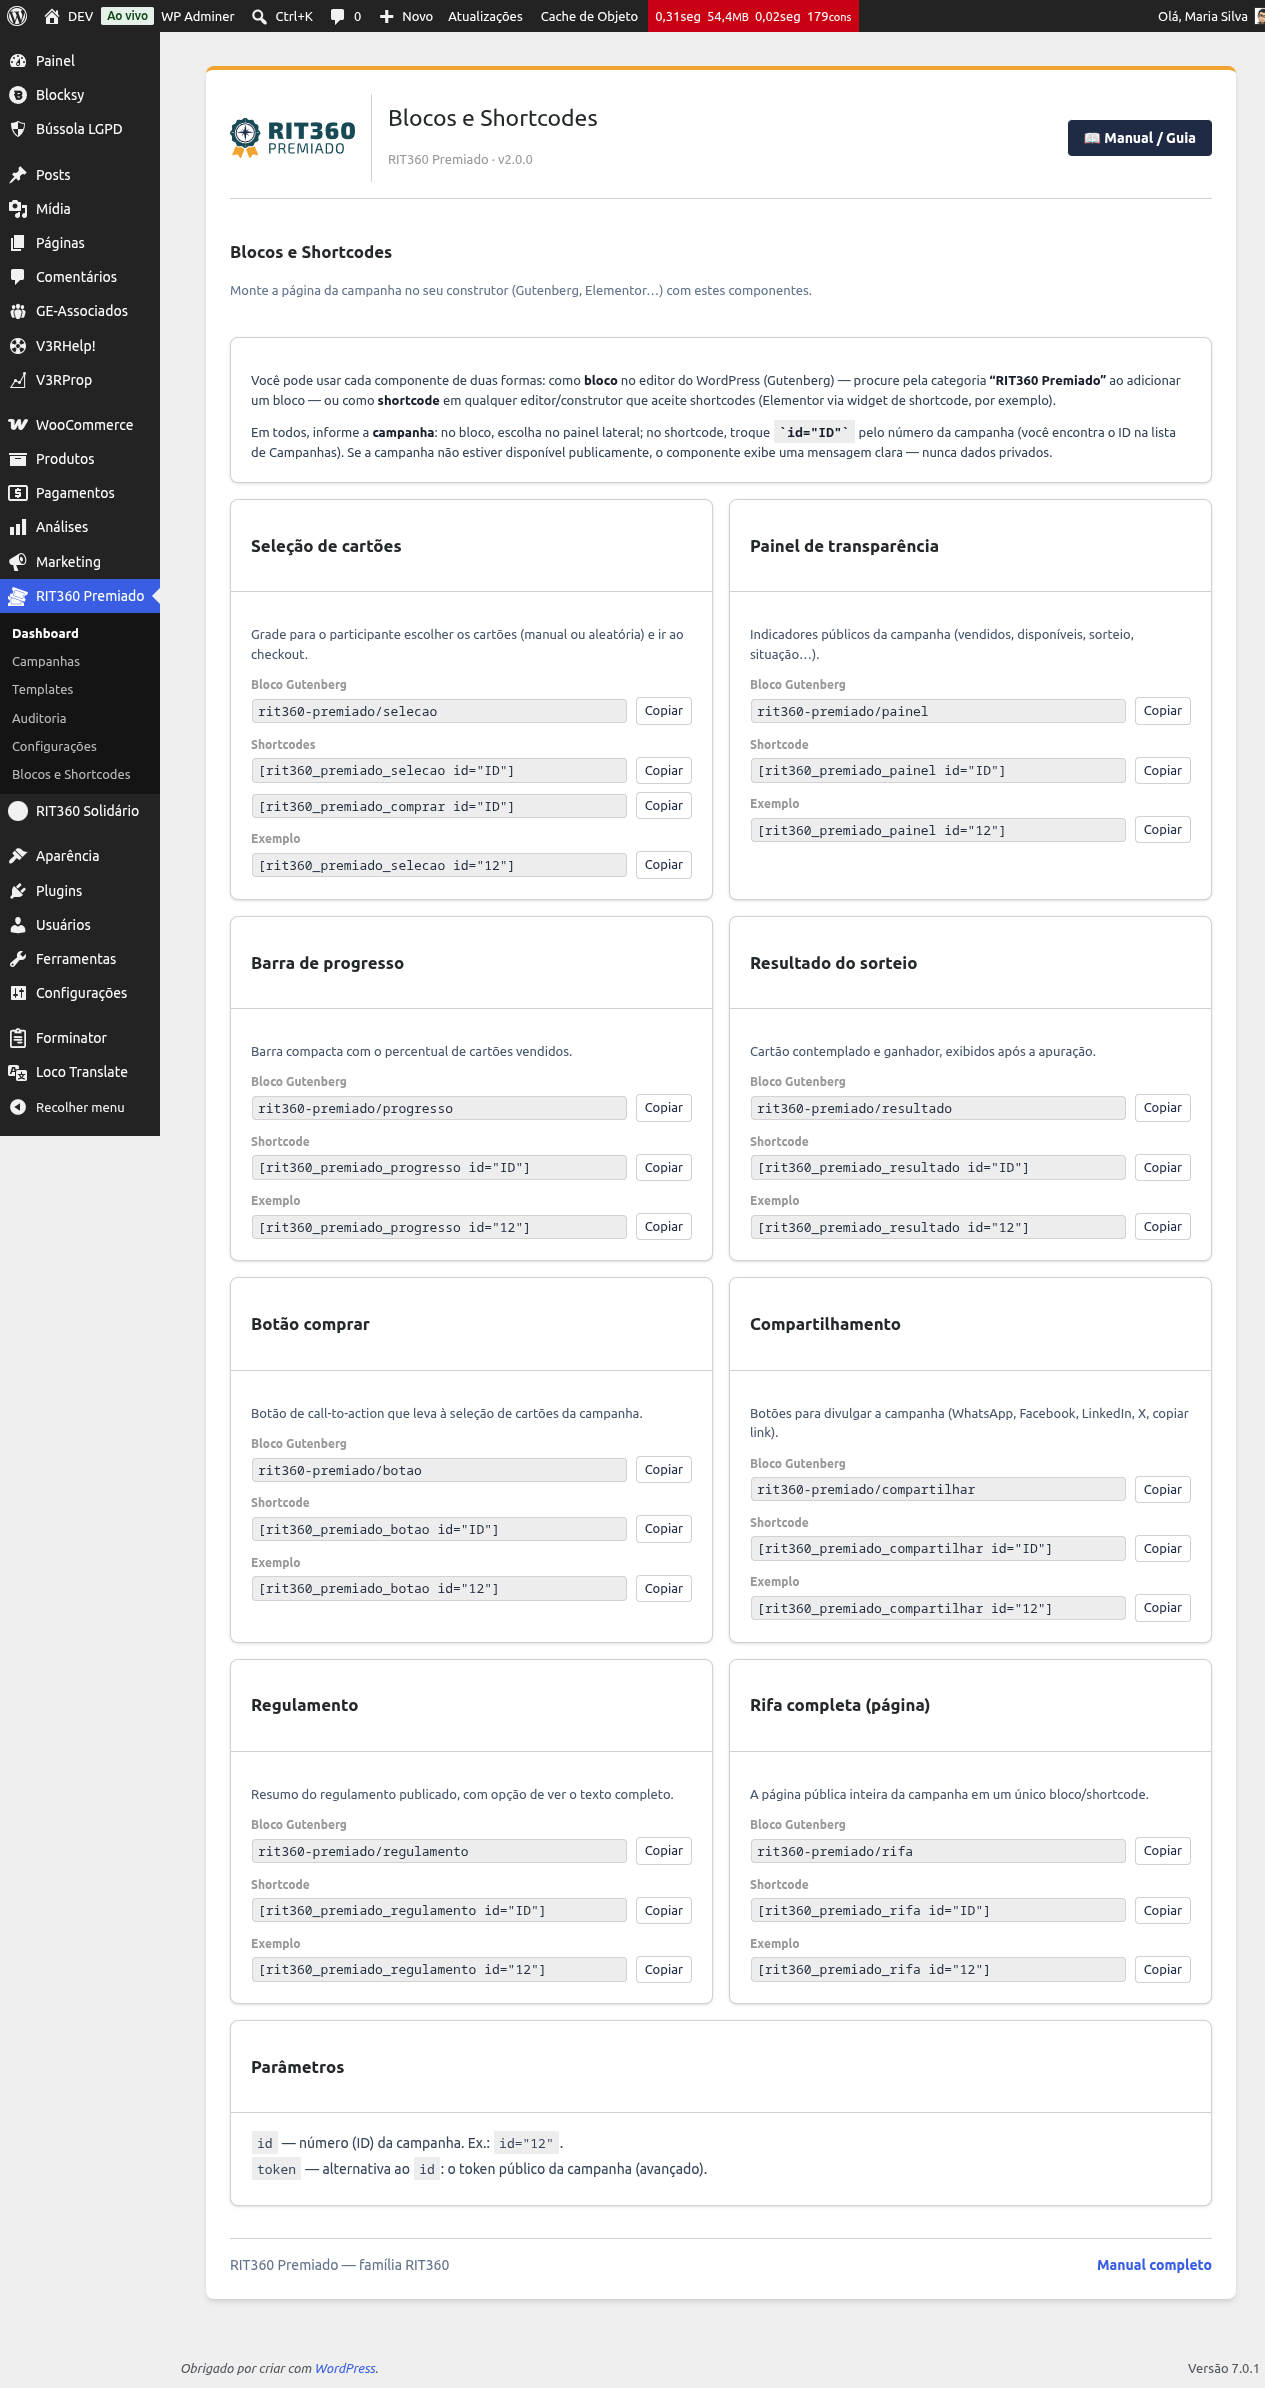
Task: Go to Templates submenu
Action: (x=43, y=690)
